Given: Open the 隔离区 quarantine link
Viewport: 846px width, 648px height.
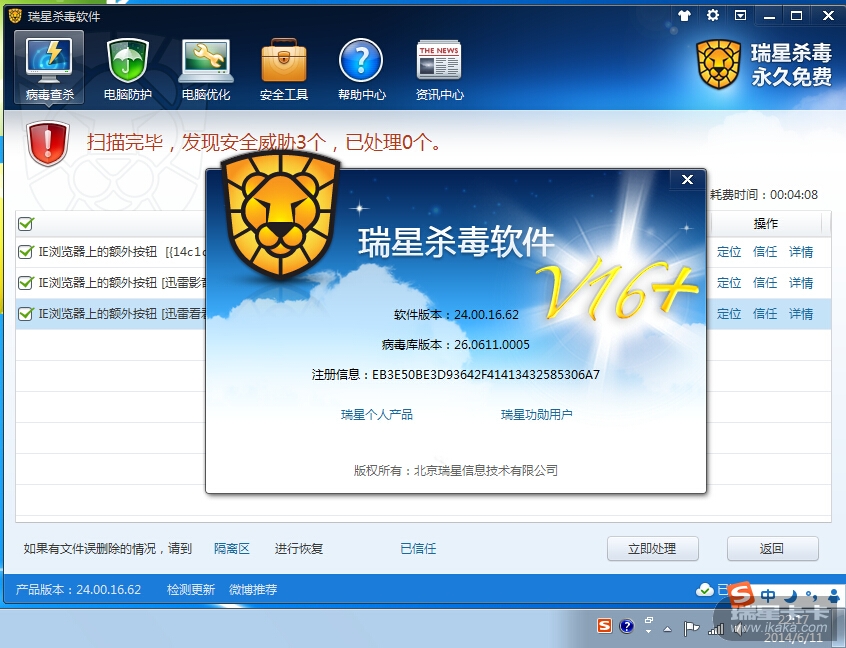Looking at the screenshot, I should point(231,549).
